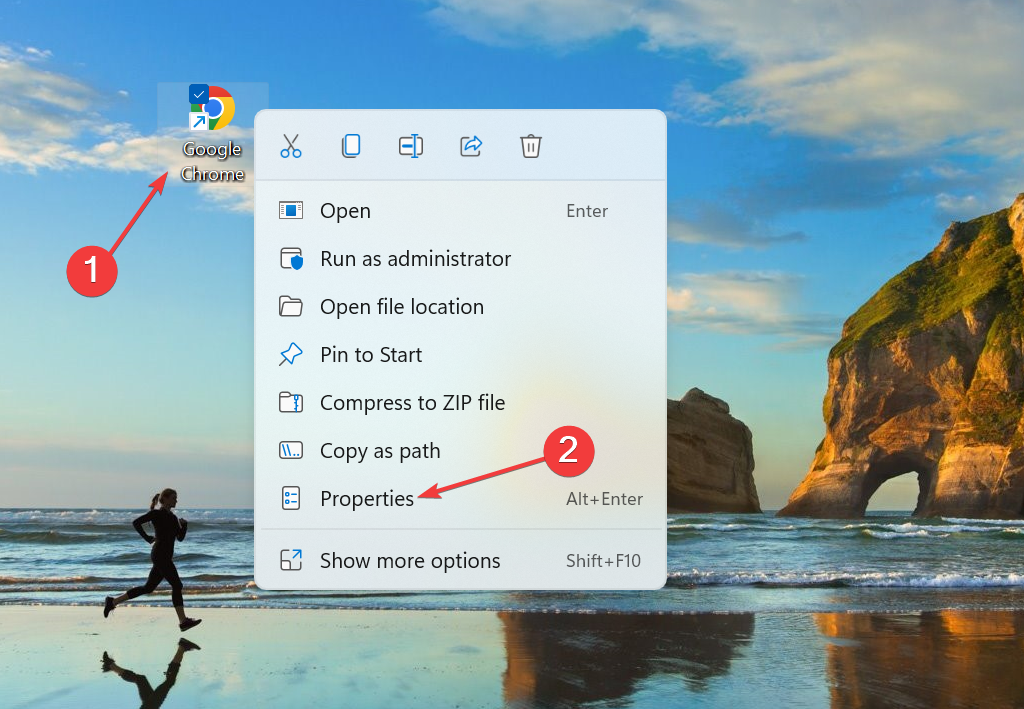Click the Share icon

click(471, 146)
